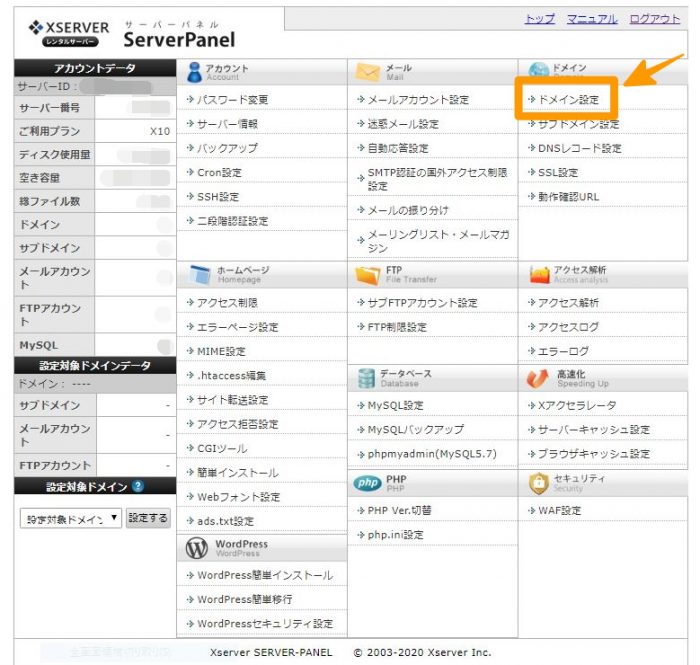Open サブドメイン設定
The height and width of the screenshot is (665, 700).
pyautogui.click(x=579, y=124)
